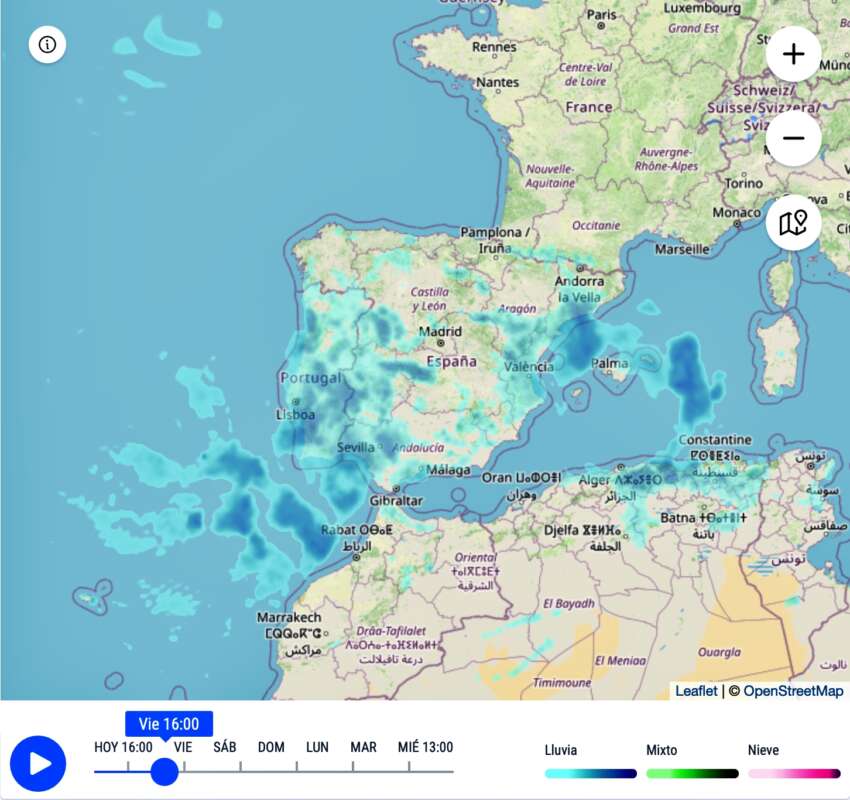Click the Mixto green color scale

coord(692,773)
